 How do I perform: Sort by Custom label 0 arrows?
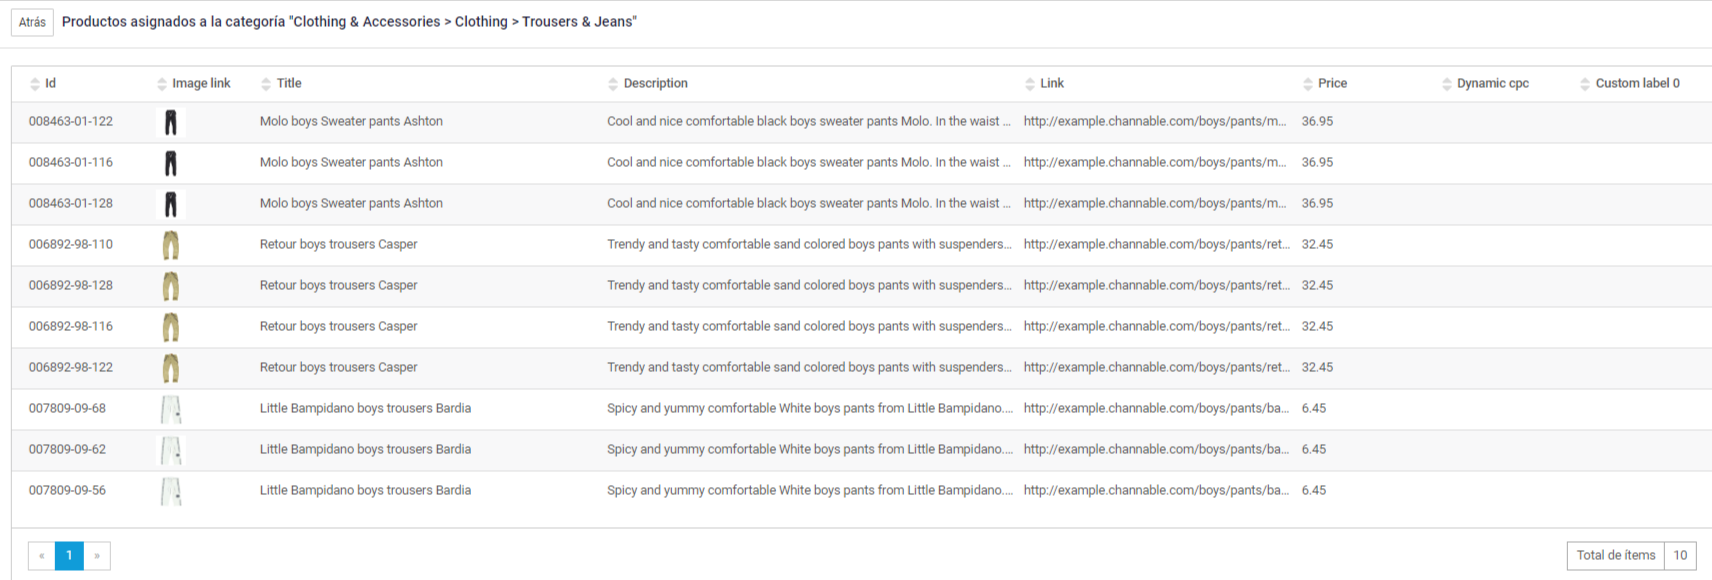[1585, 84]
